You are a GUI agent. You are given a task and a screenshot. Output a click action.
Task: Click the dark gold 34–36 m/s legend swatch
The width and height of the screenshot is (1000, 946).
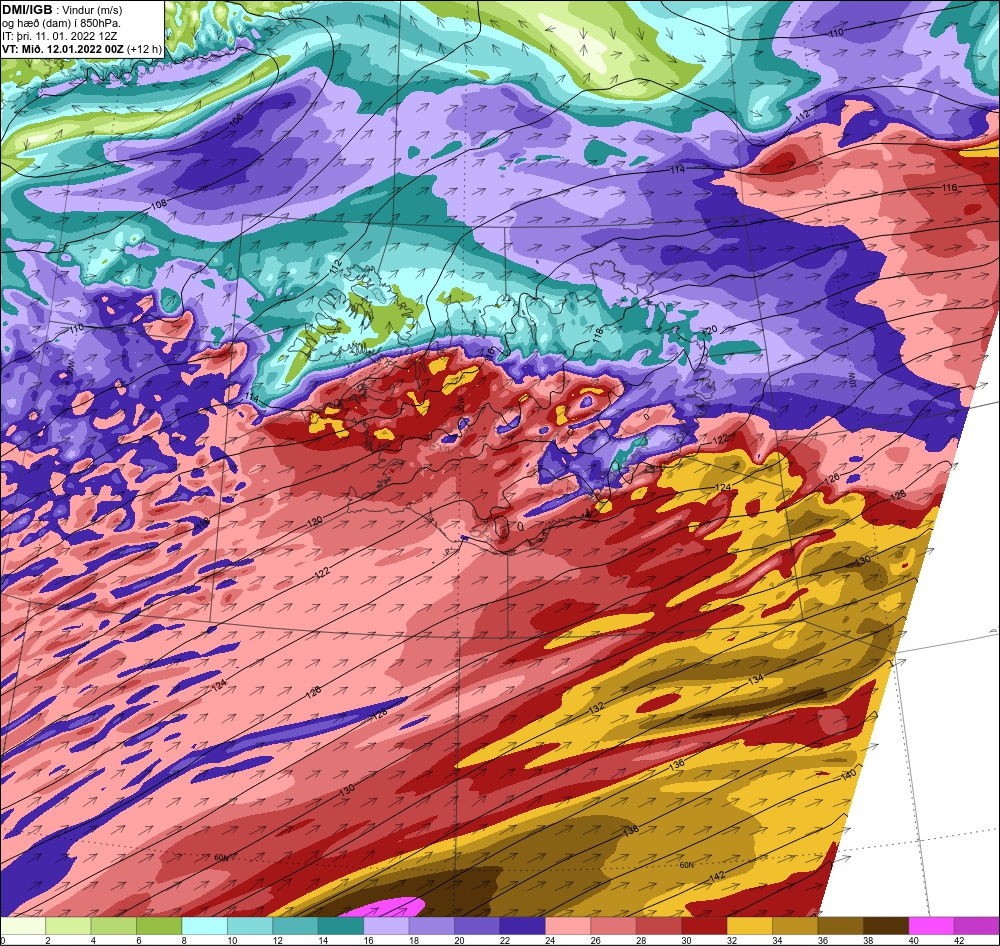[x=795, y=926]
